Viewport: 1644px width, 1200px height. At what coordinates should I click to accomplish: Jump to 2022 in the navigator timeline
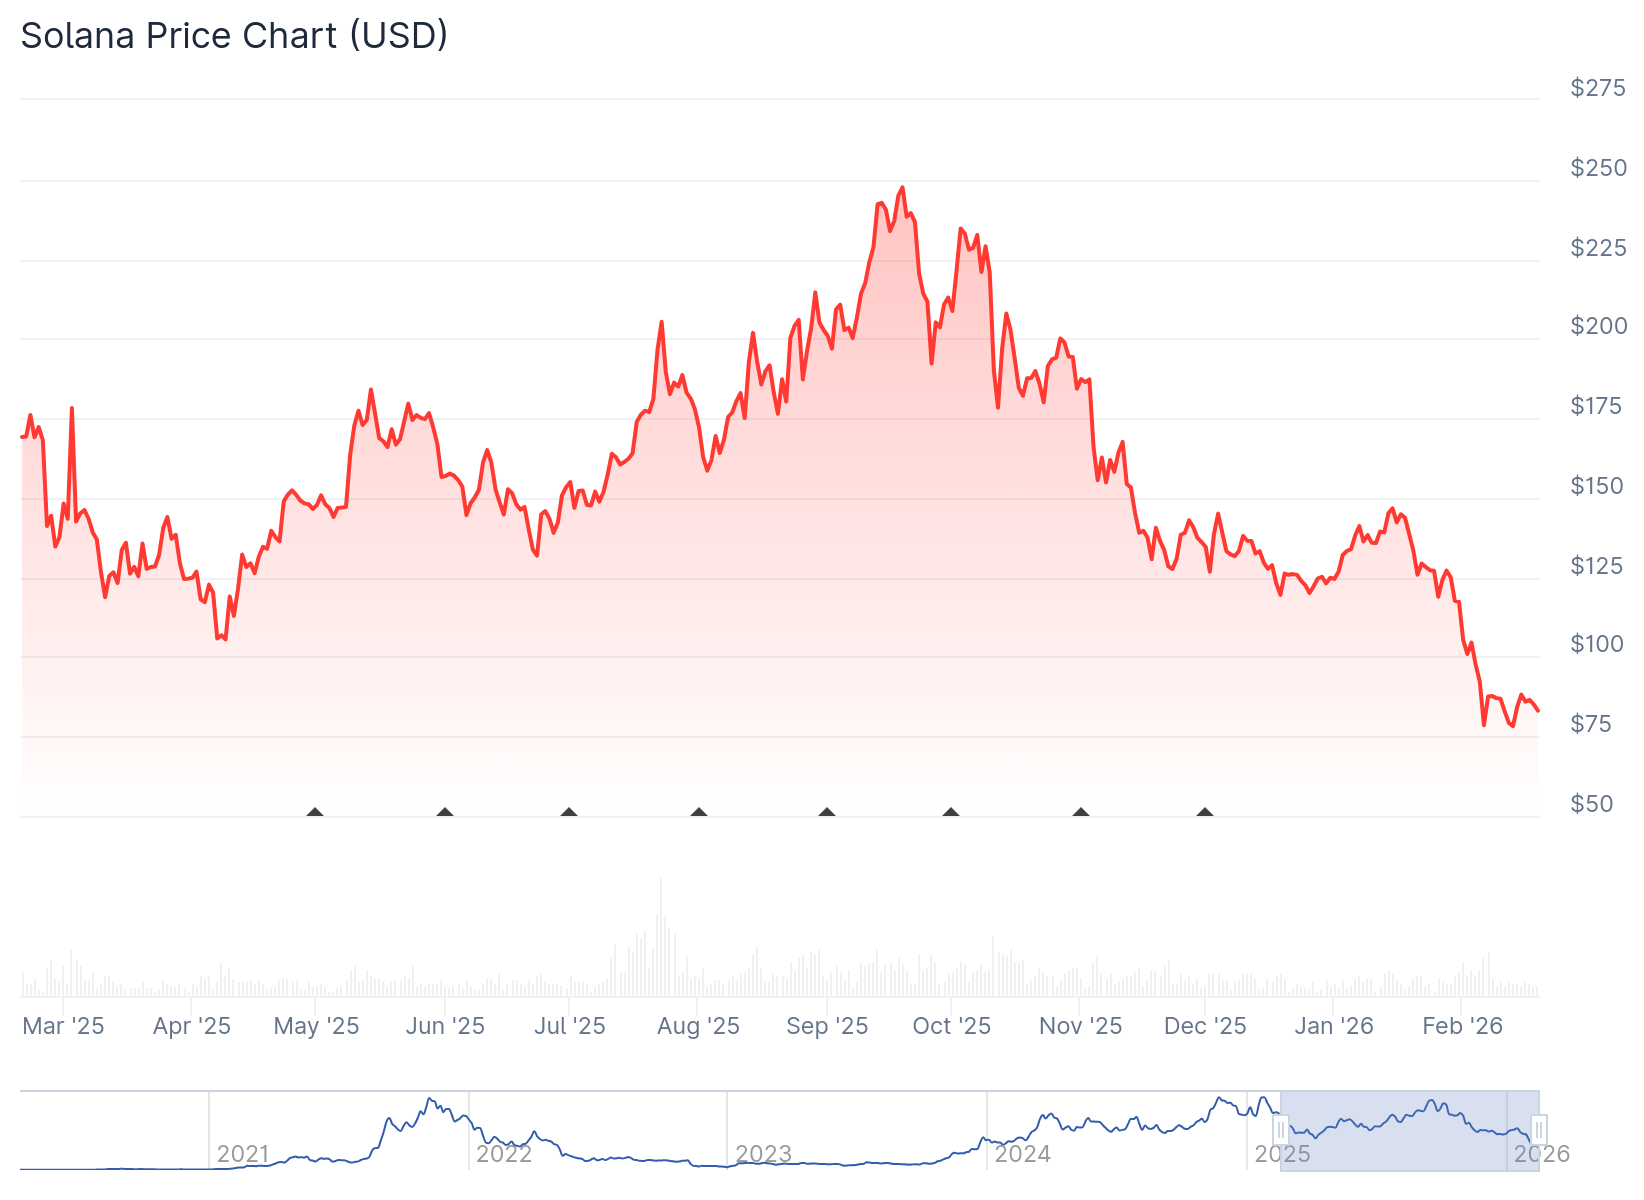pyautogui.click(x=503, y=1154)
